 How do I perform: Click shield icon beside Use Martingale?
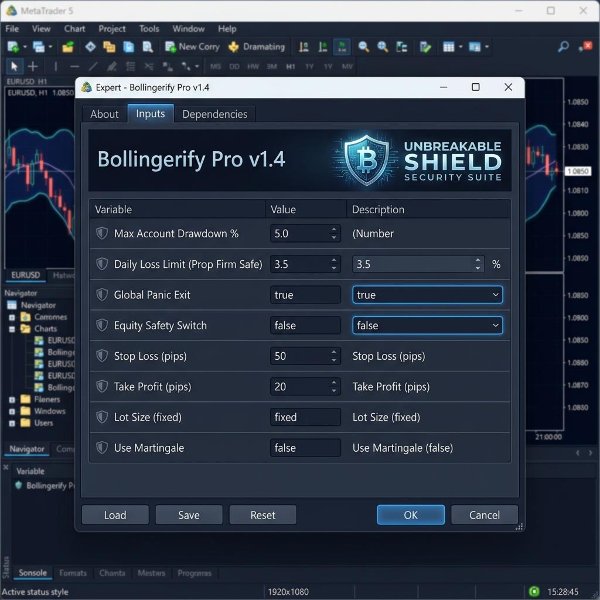pos(102,448)
